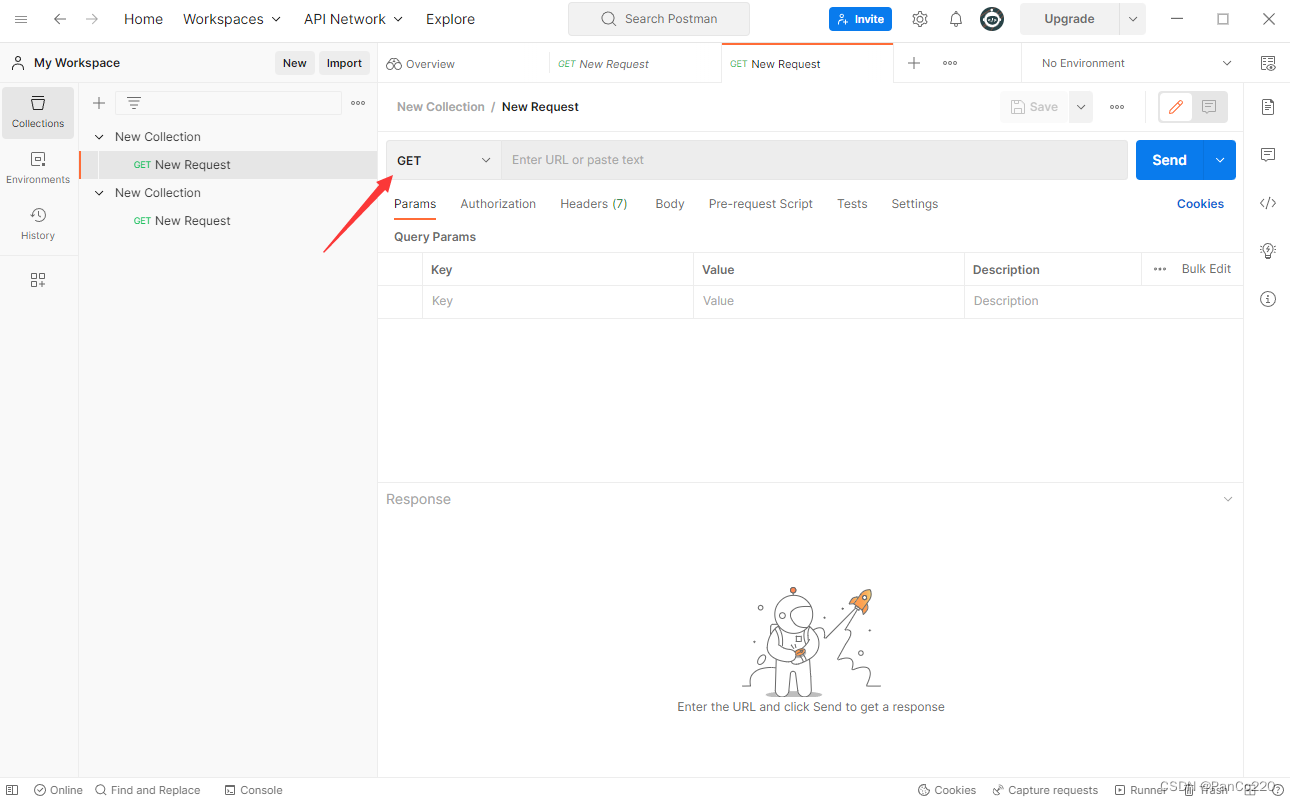The image size is (1290, 801).
Task: Open the Environments sidebar panel
Action: 38,168
